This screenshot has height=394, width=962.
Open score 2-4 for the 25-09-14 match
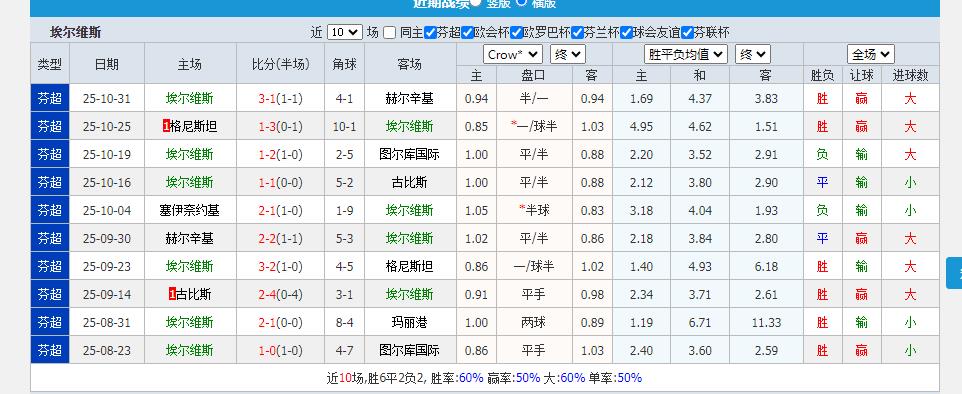tap(266, 295)
